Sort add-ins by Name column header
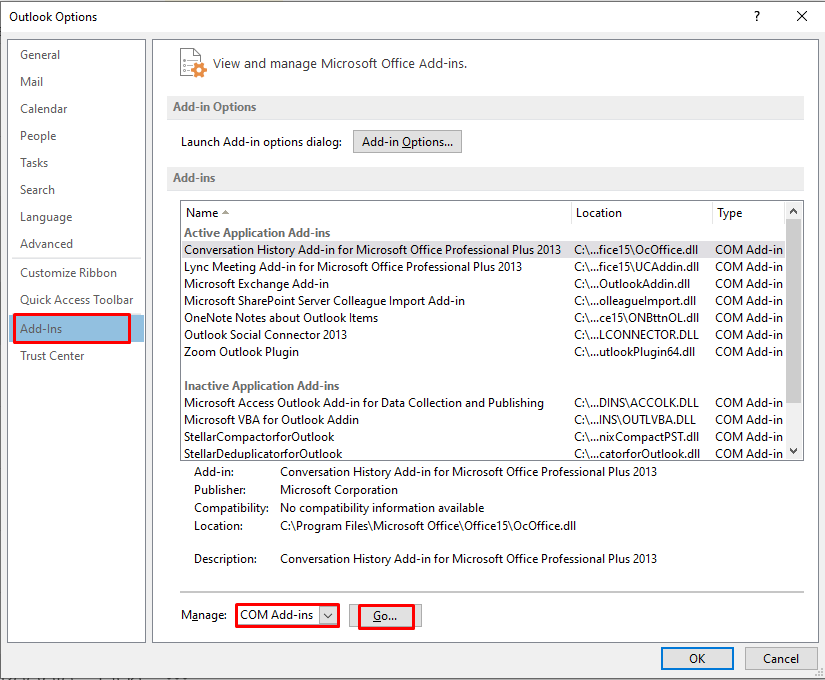 tap(376, 213)
